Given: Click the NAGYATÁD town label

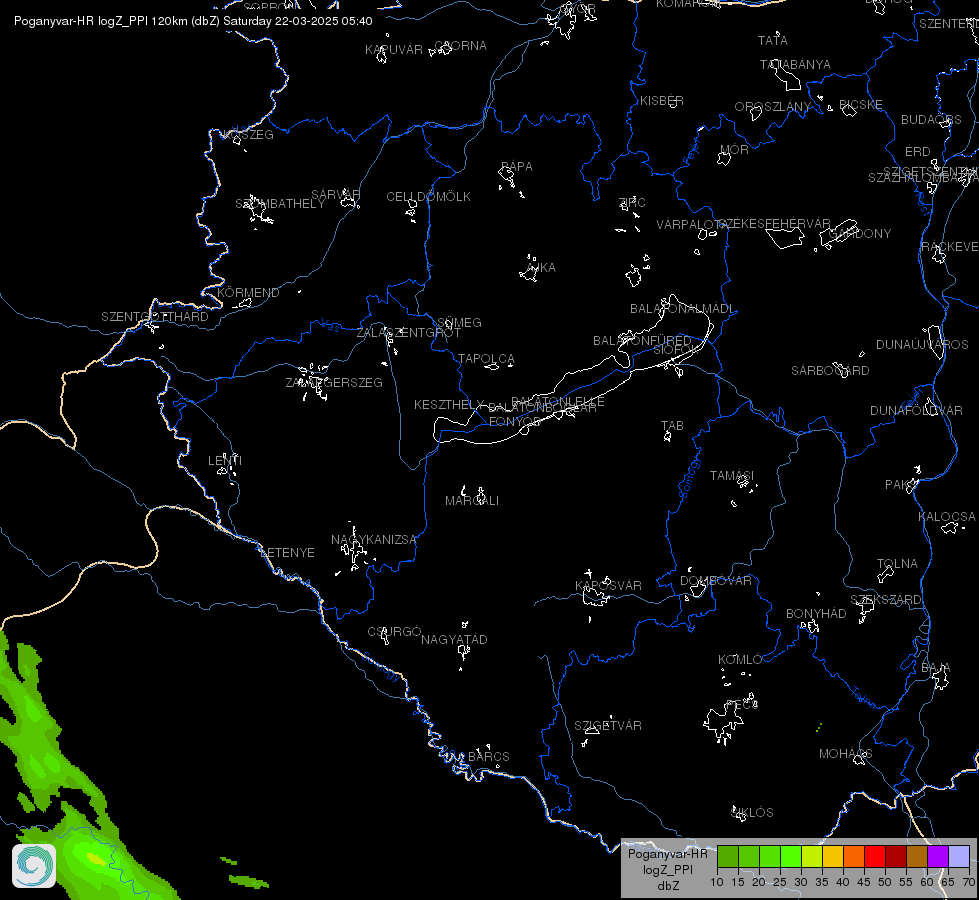Looking at the screenshot, I should coord(455,640).
